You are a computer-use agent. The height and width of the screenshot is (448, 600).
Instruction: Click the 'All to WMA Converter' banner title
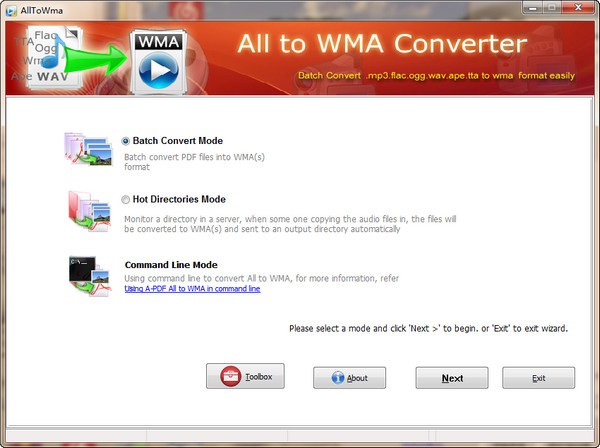382,44
